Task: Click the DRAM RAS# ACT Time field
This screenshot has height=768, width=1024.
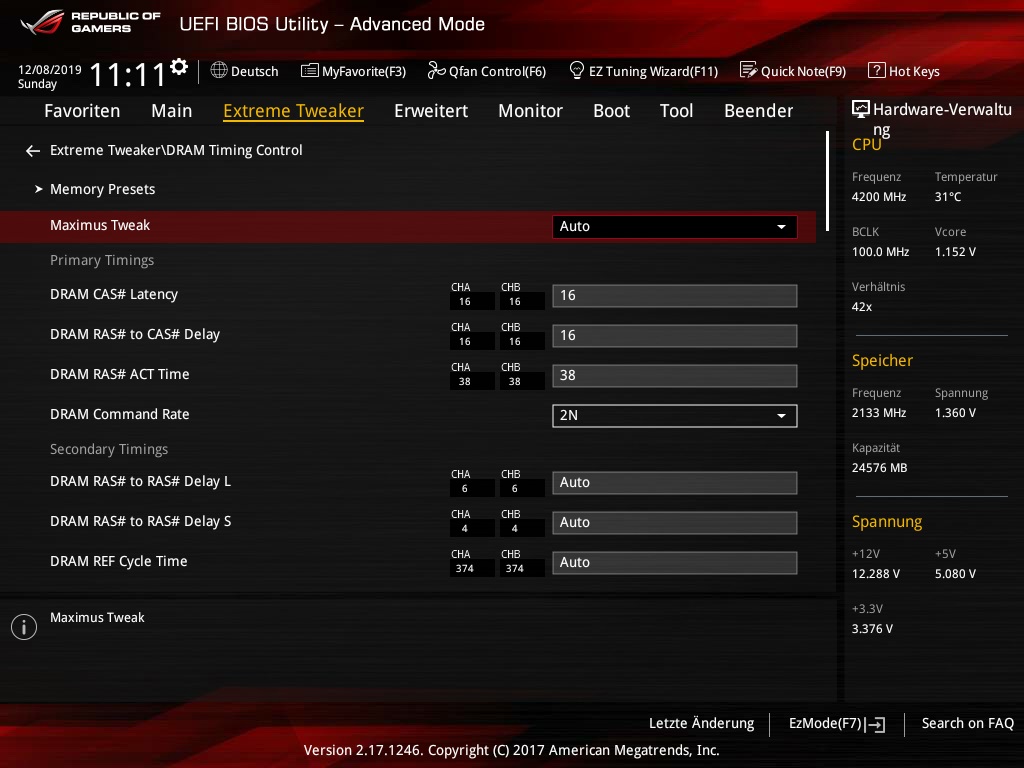Action: pyautogui.click(x=675, y=376)
